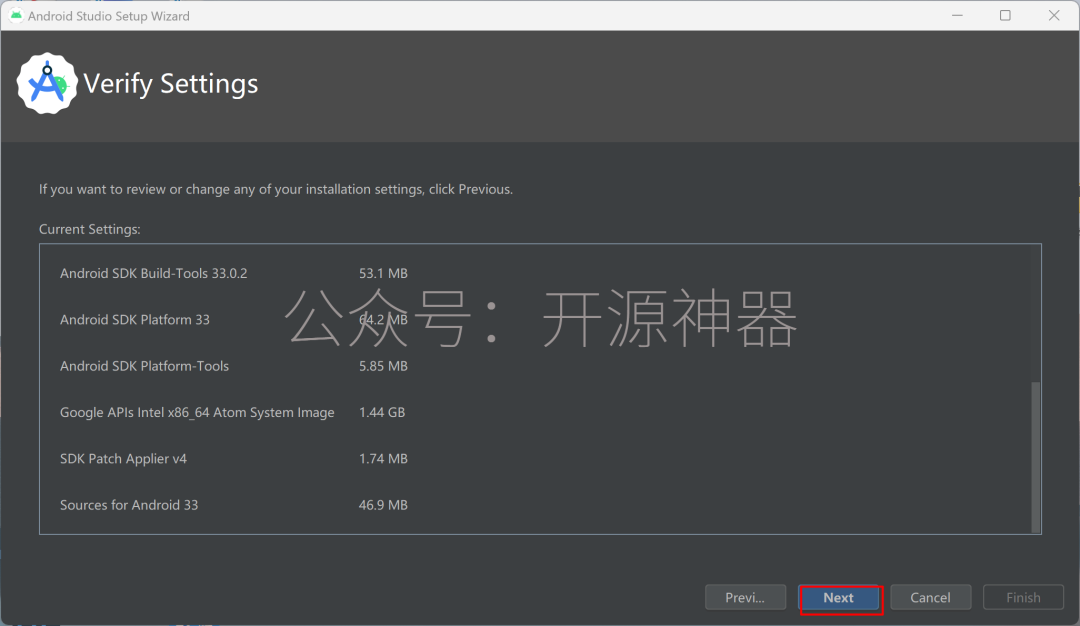Click Android SDK Platform-Tools list item
The height and width of the screenshot is (626, 1080).
pyautogui.click(x=144, y=366)
